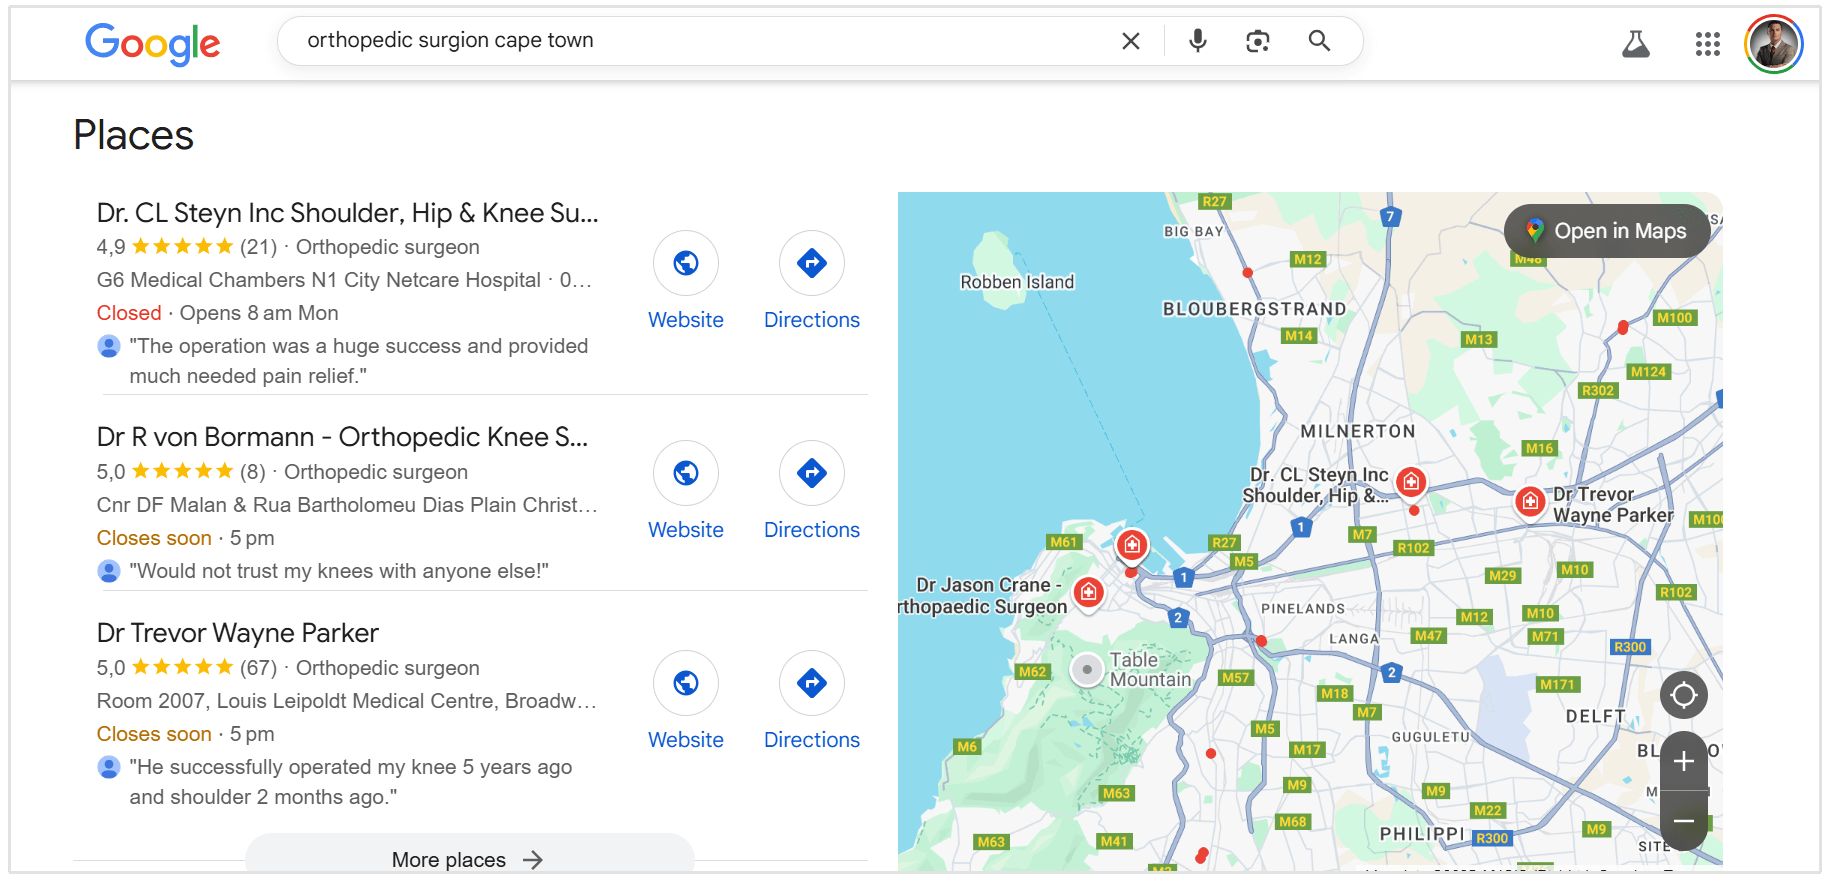Open Dr Trevor Wayne Parker listing title
The width and height of the screenshot is (1830, 880).
point(238,633)
